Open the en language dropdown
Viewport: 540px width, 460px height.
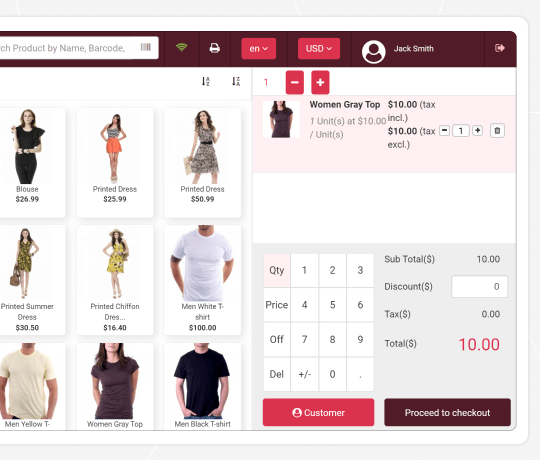point(259,49)
